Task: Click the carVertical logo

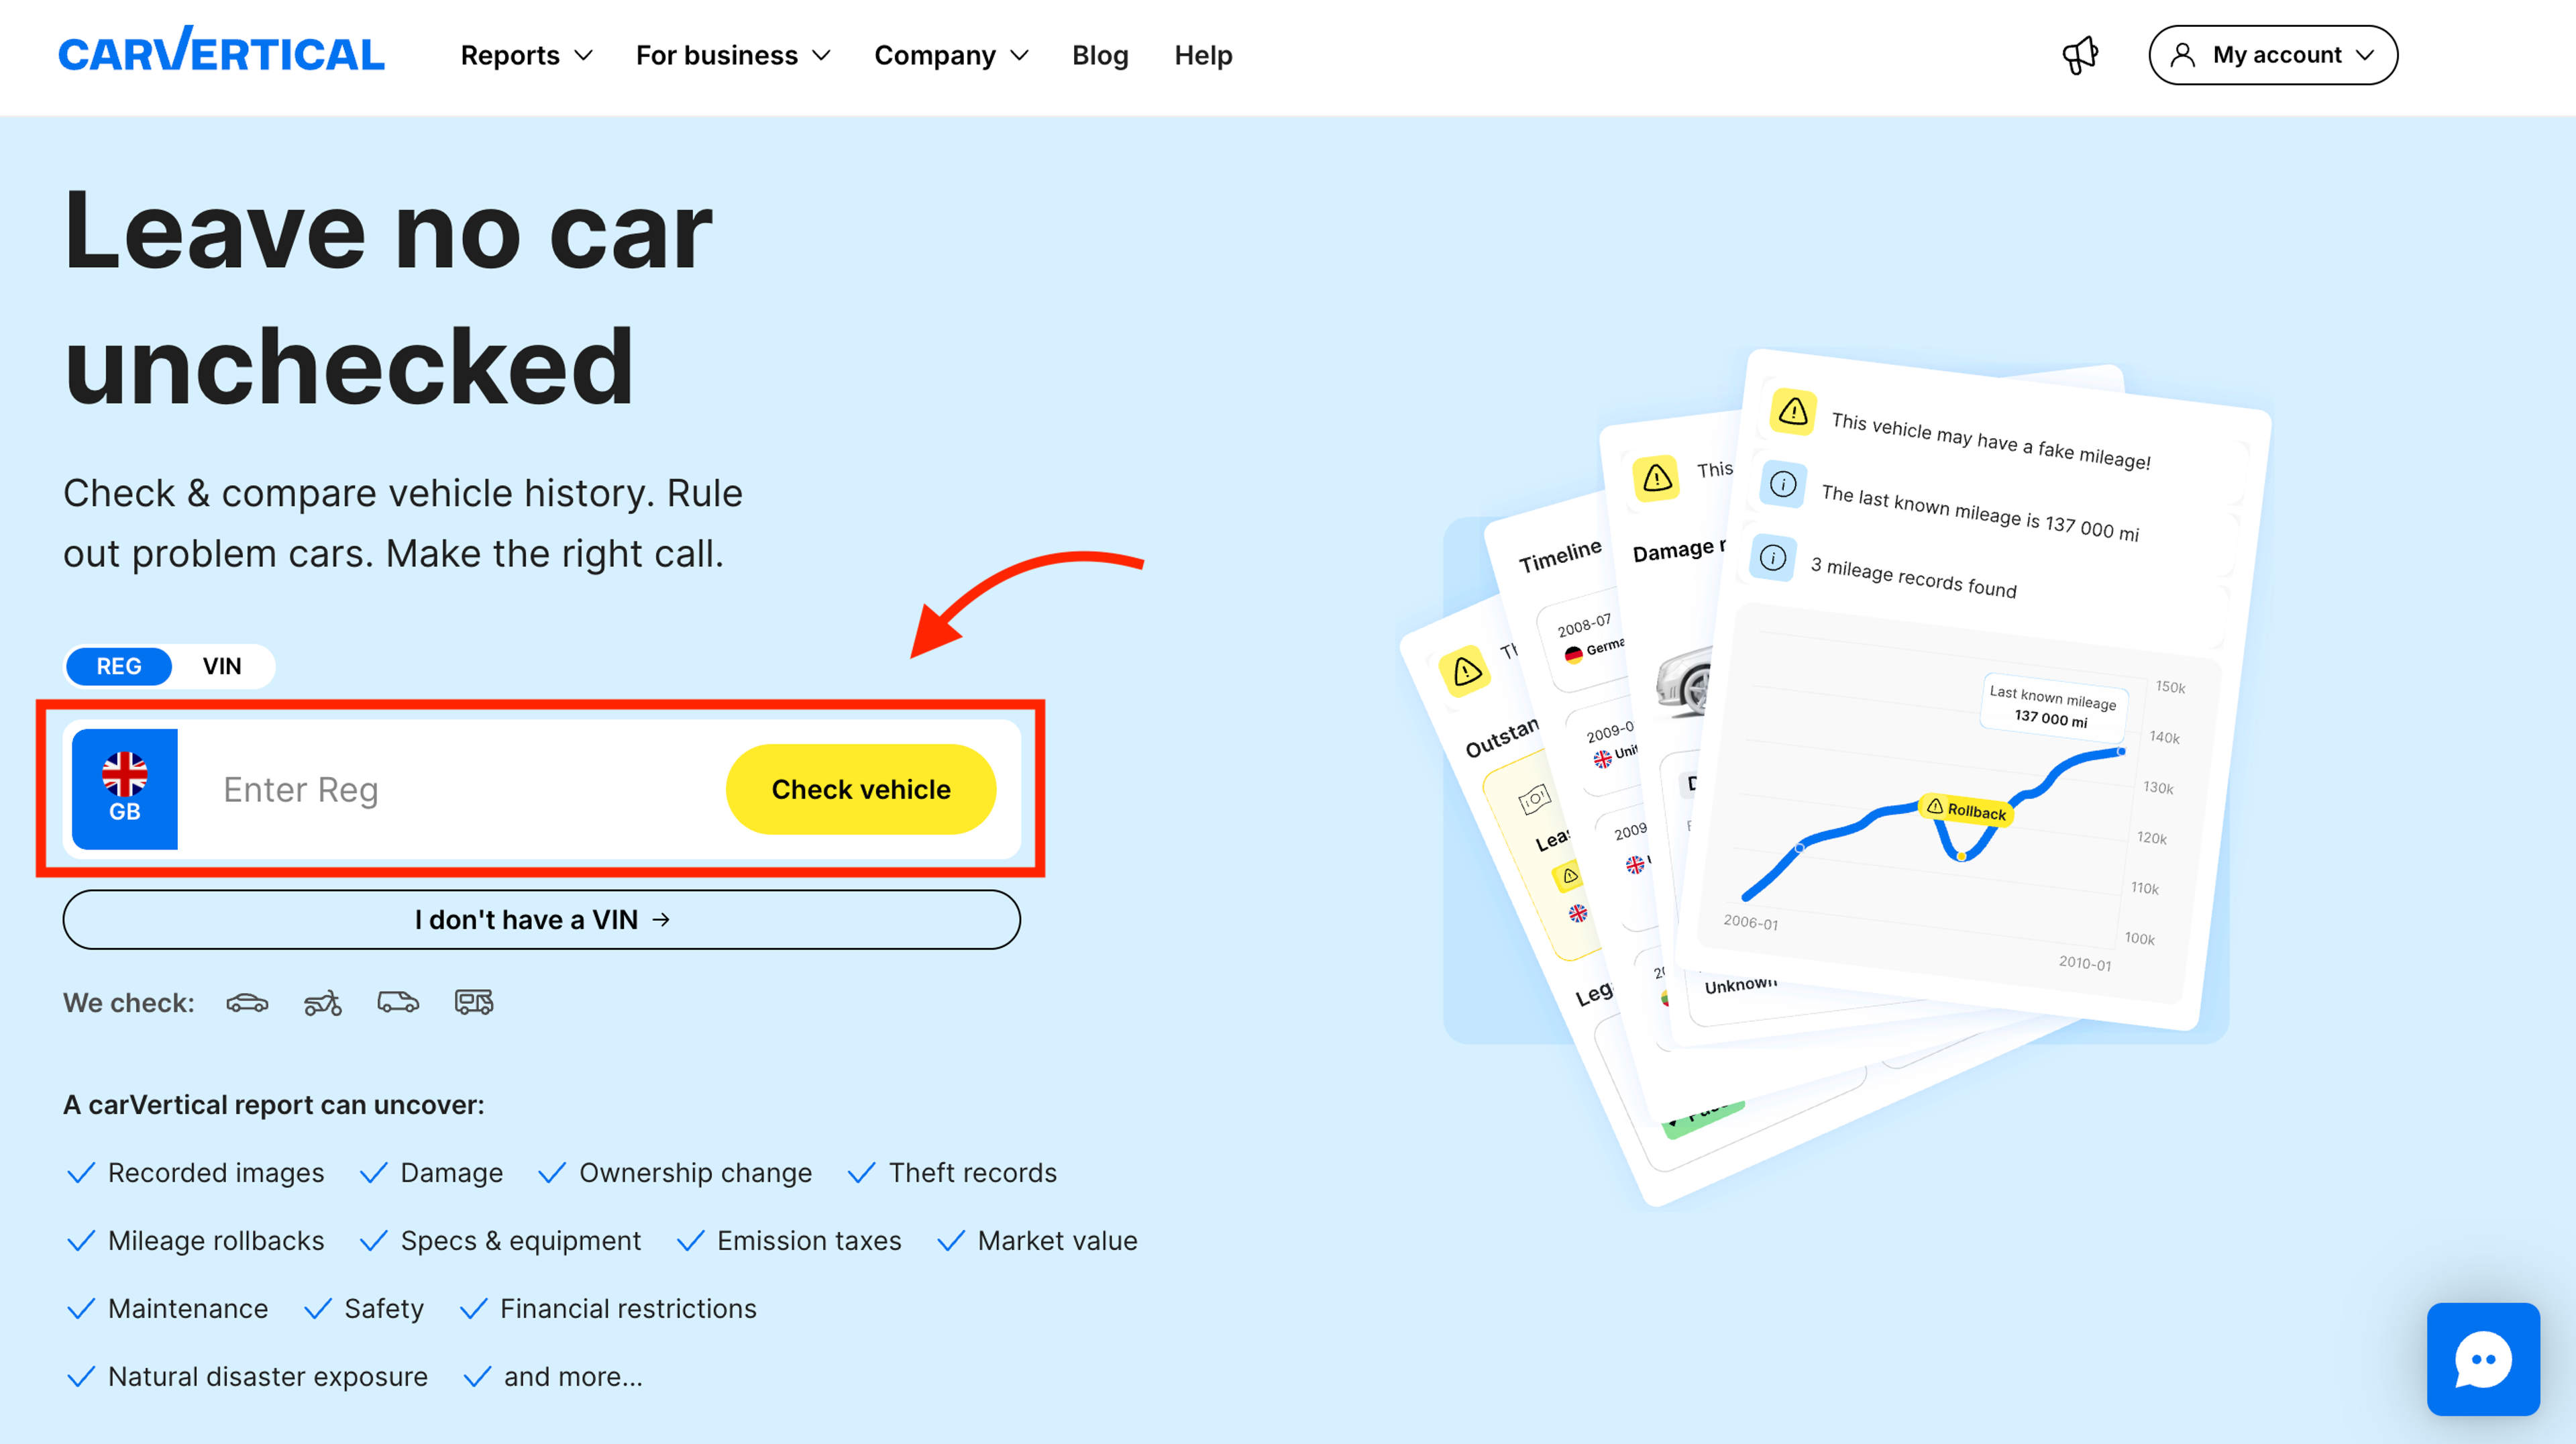Action: pyautogui.click(x=221, y=50)
